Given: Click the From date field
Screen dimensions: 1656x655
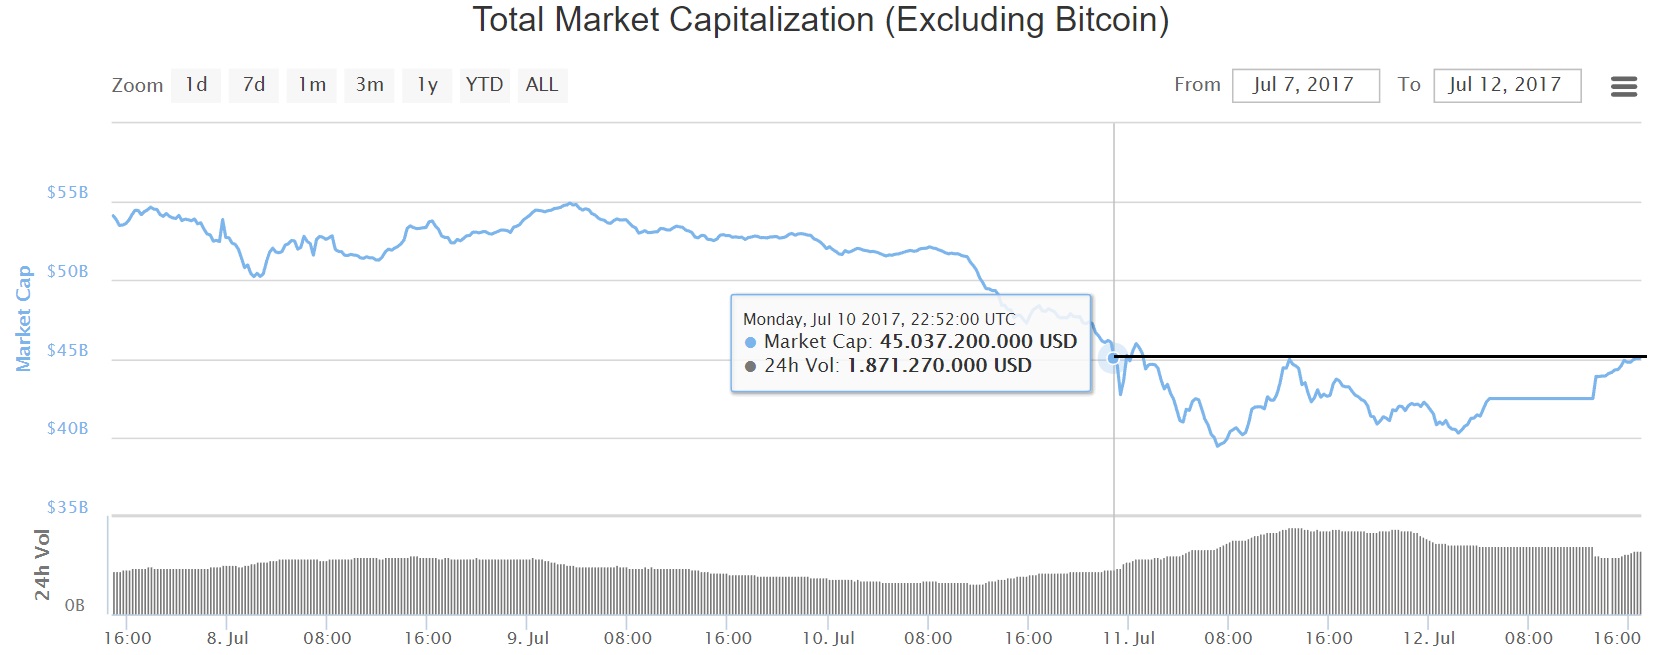Looking at the screenshot, I should tap(1305, 85).
